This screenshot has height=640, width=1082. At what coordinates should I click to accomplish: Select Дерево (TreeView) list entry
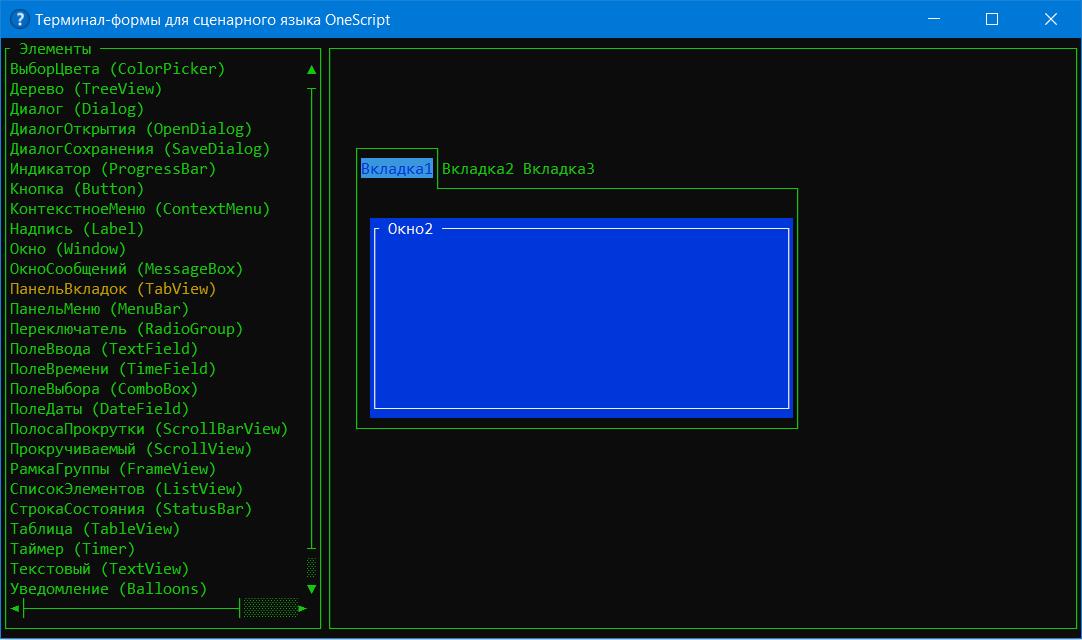tap(85, 89)
